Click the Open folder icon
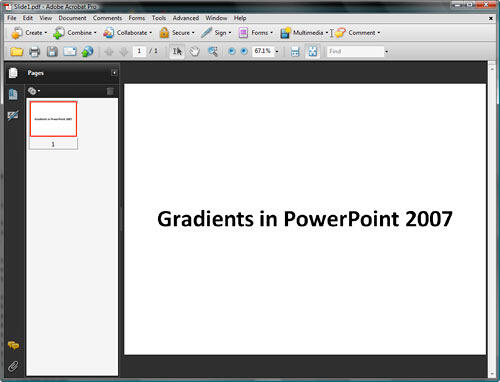This screenshot has width=500, height=382. (x=16, y=51)
